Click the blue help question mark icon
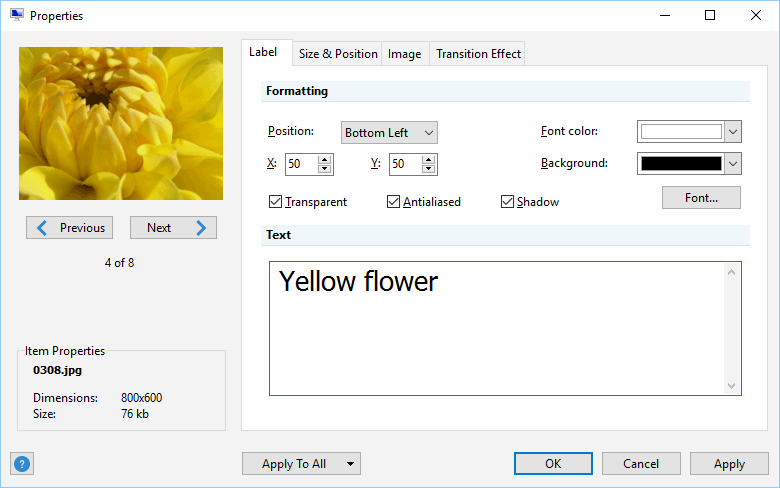This screenshot has width=780, height=488. click(21, 464)
